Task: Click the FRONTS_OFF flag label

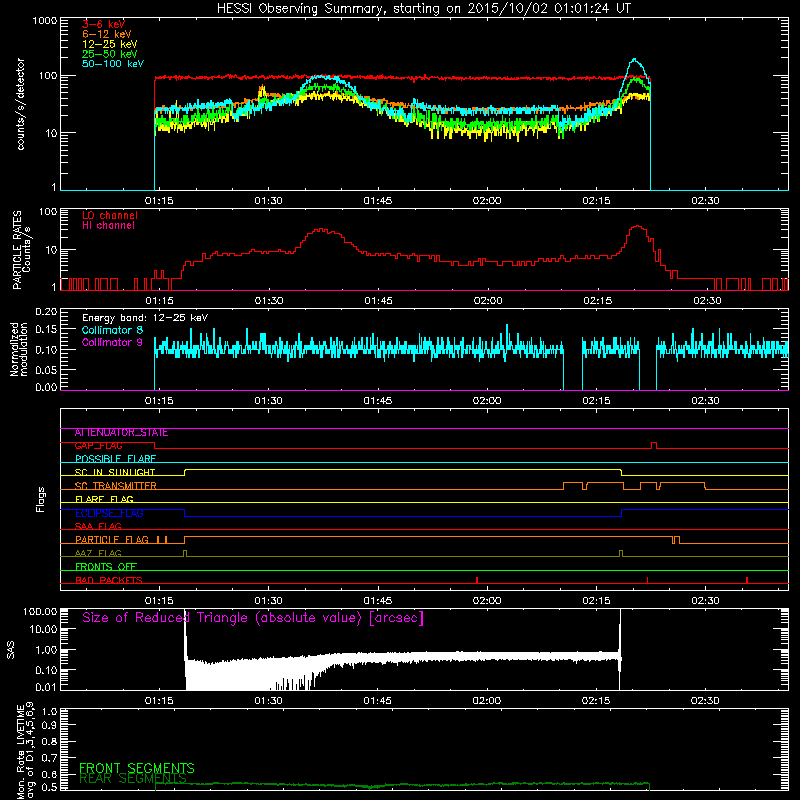Action: [x=106, y=567]
